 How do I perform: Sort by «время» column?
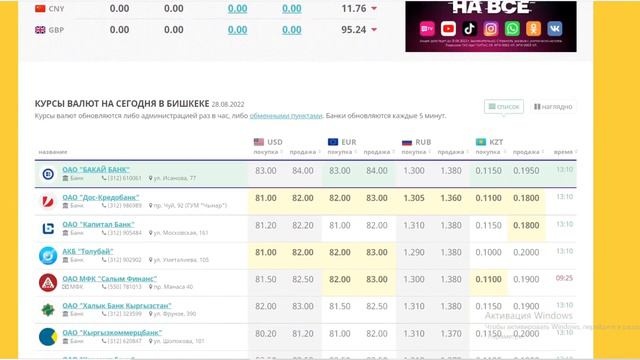(x=565, y=152)
